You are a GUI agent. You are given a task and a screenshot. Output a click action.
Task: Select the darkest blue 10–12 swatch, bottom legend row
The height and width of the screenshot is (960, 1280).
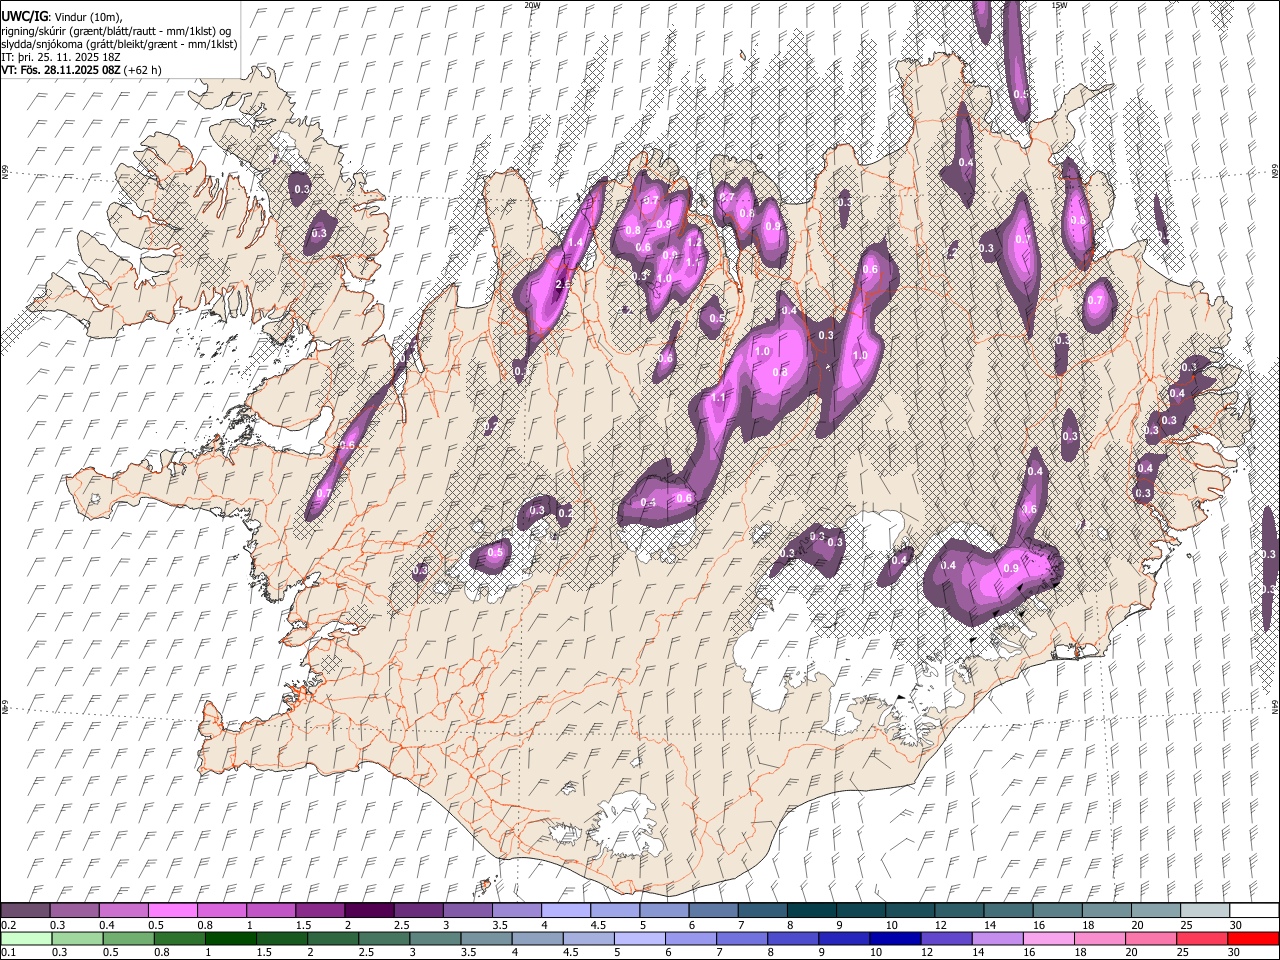tap(893, 938)
